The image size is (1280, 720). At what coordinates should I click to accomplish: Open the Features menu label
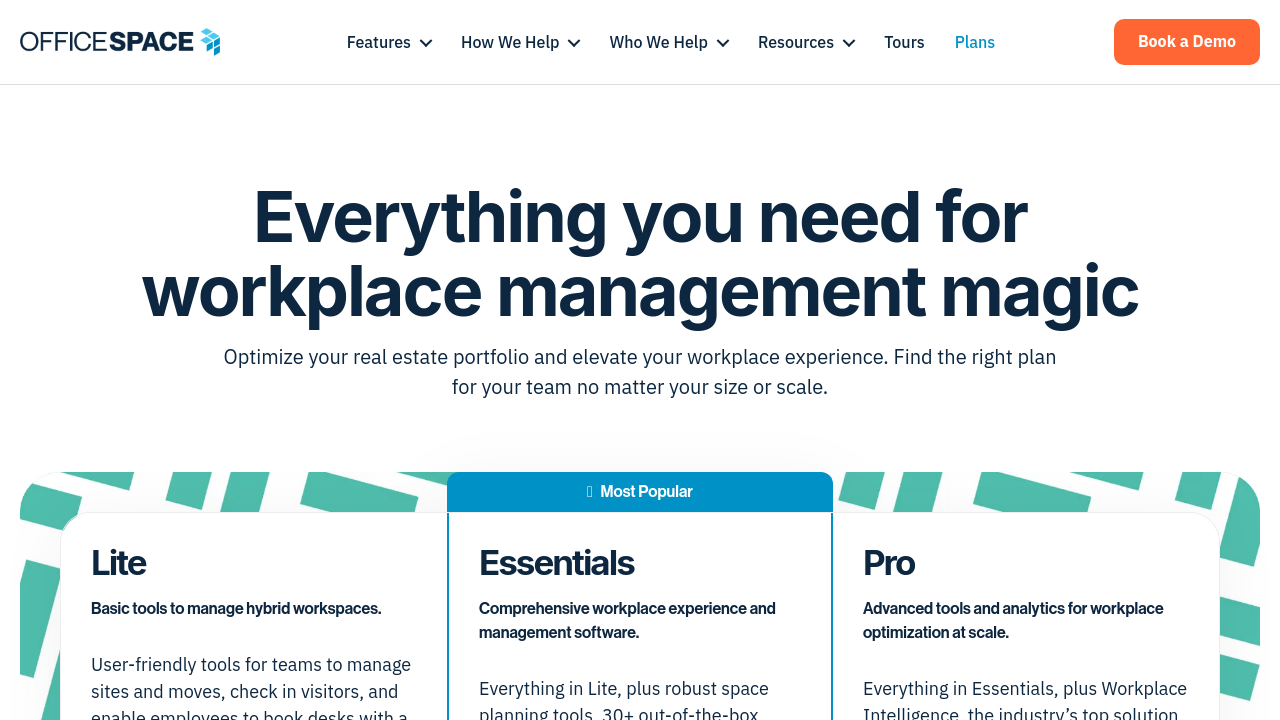tap(378, 42)
